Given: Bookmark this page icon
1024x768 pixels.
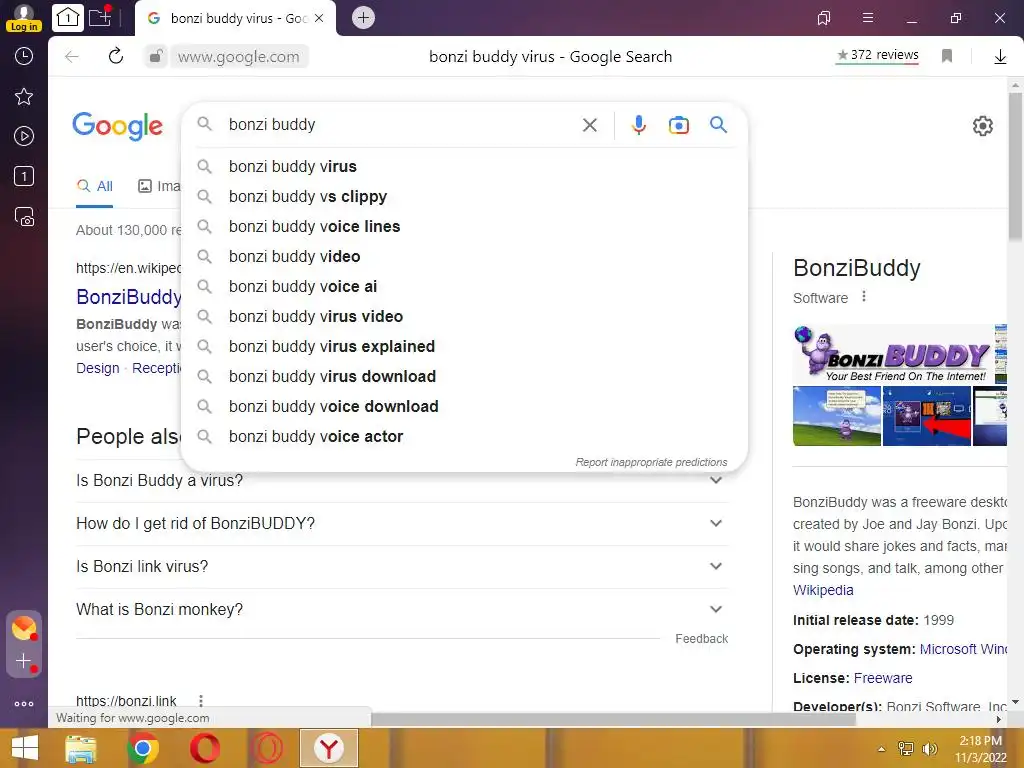Looking at the screenshot, I should pyautogui.click(x=947, y=56).
